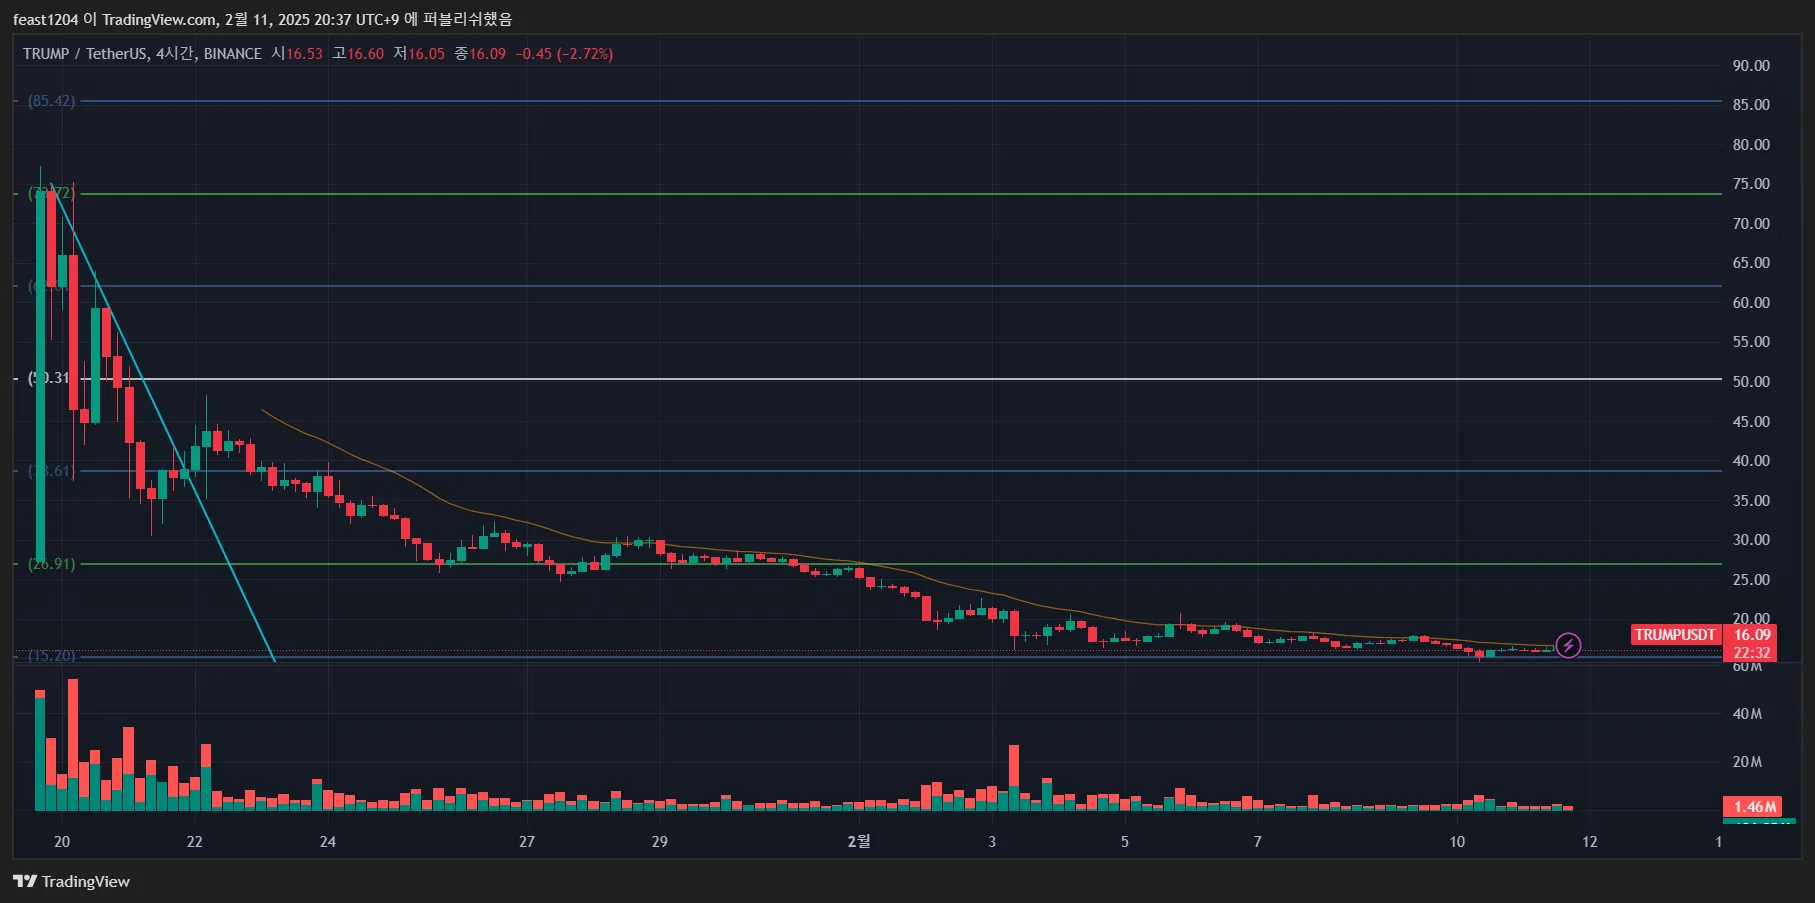This screenshot has width=1815, height=903.
Task: Select the date label 22 on time axis
Action: pyautogui.click(x=195, y=842)
